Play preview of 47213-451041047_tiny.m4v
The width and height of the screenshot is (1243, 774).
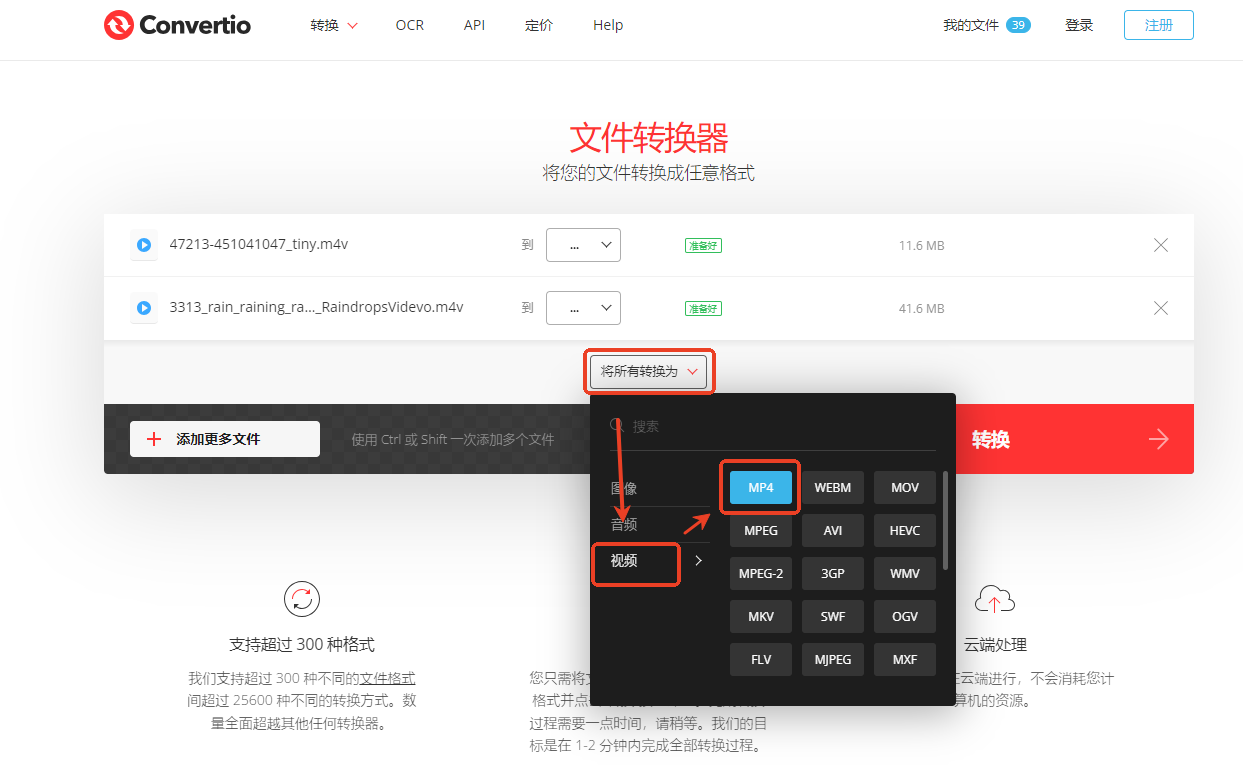[143, 244]
